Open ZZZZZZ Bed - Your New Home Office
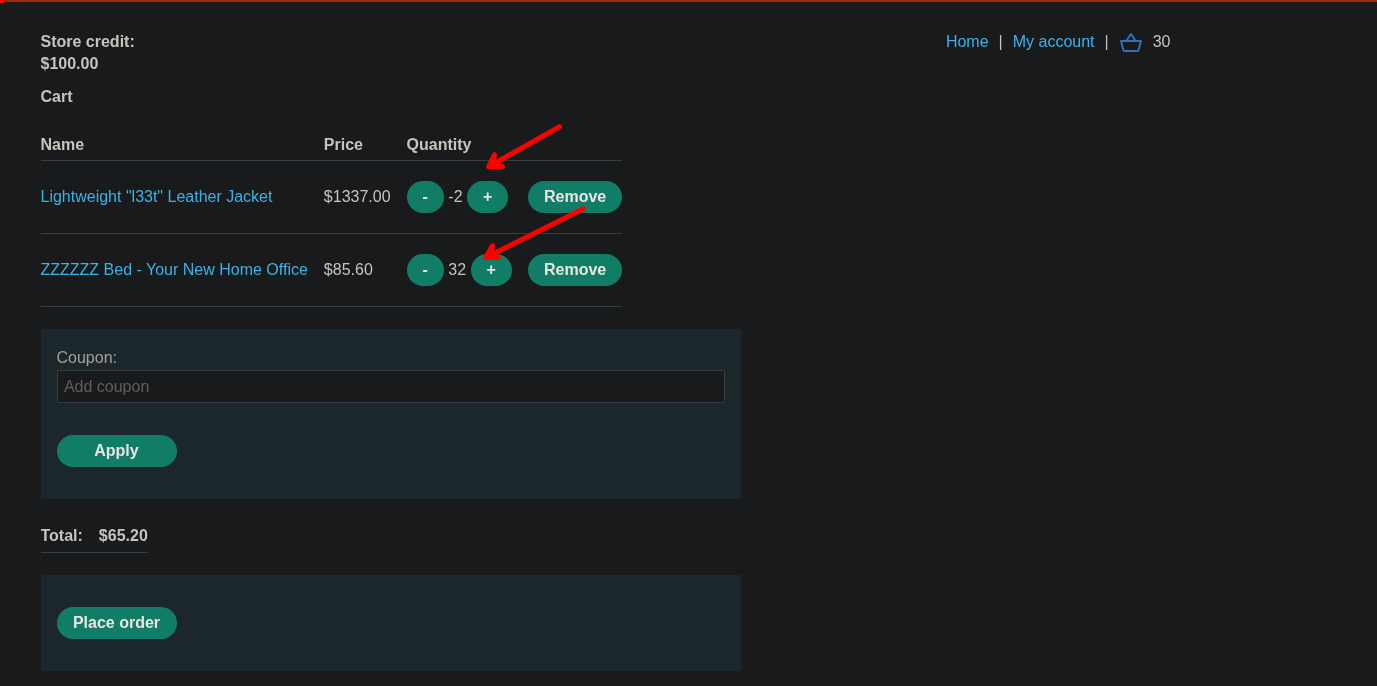Screen dimensions: 1377x686 click(174, 270)
